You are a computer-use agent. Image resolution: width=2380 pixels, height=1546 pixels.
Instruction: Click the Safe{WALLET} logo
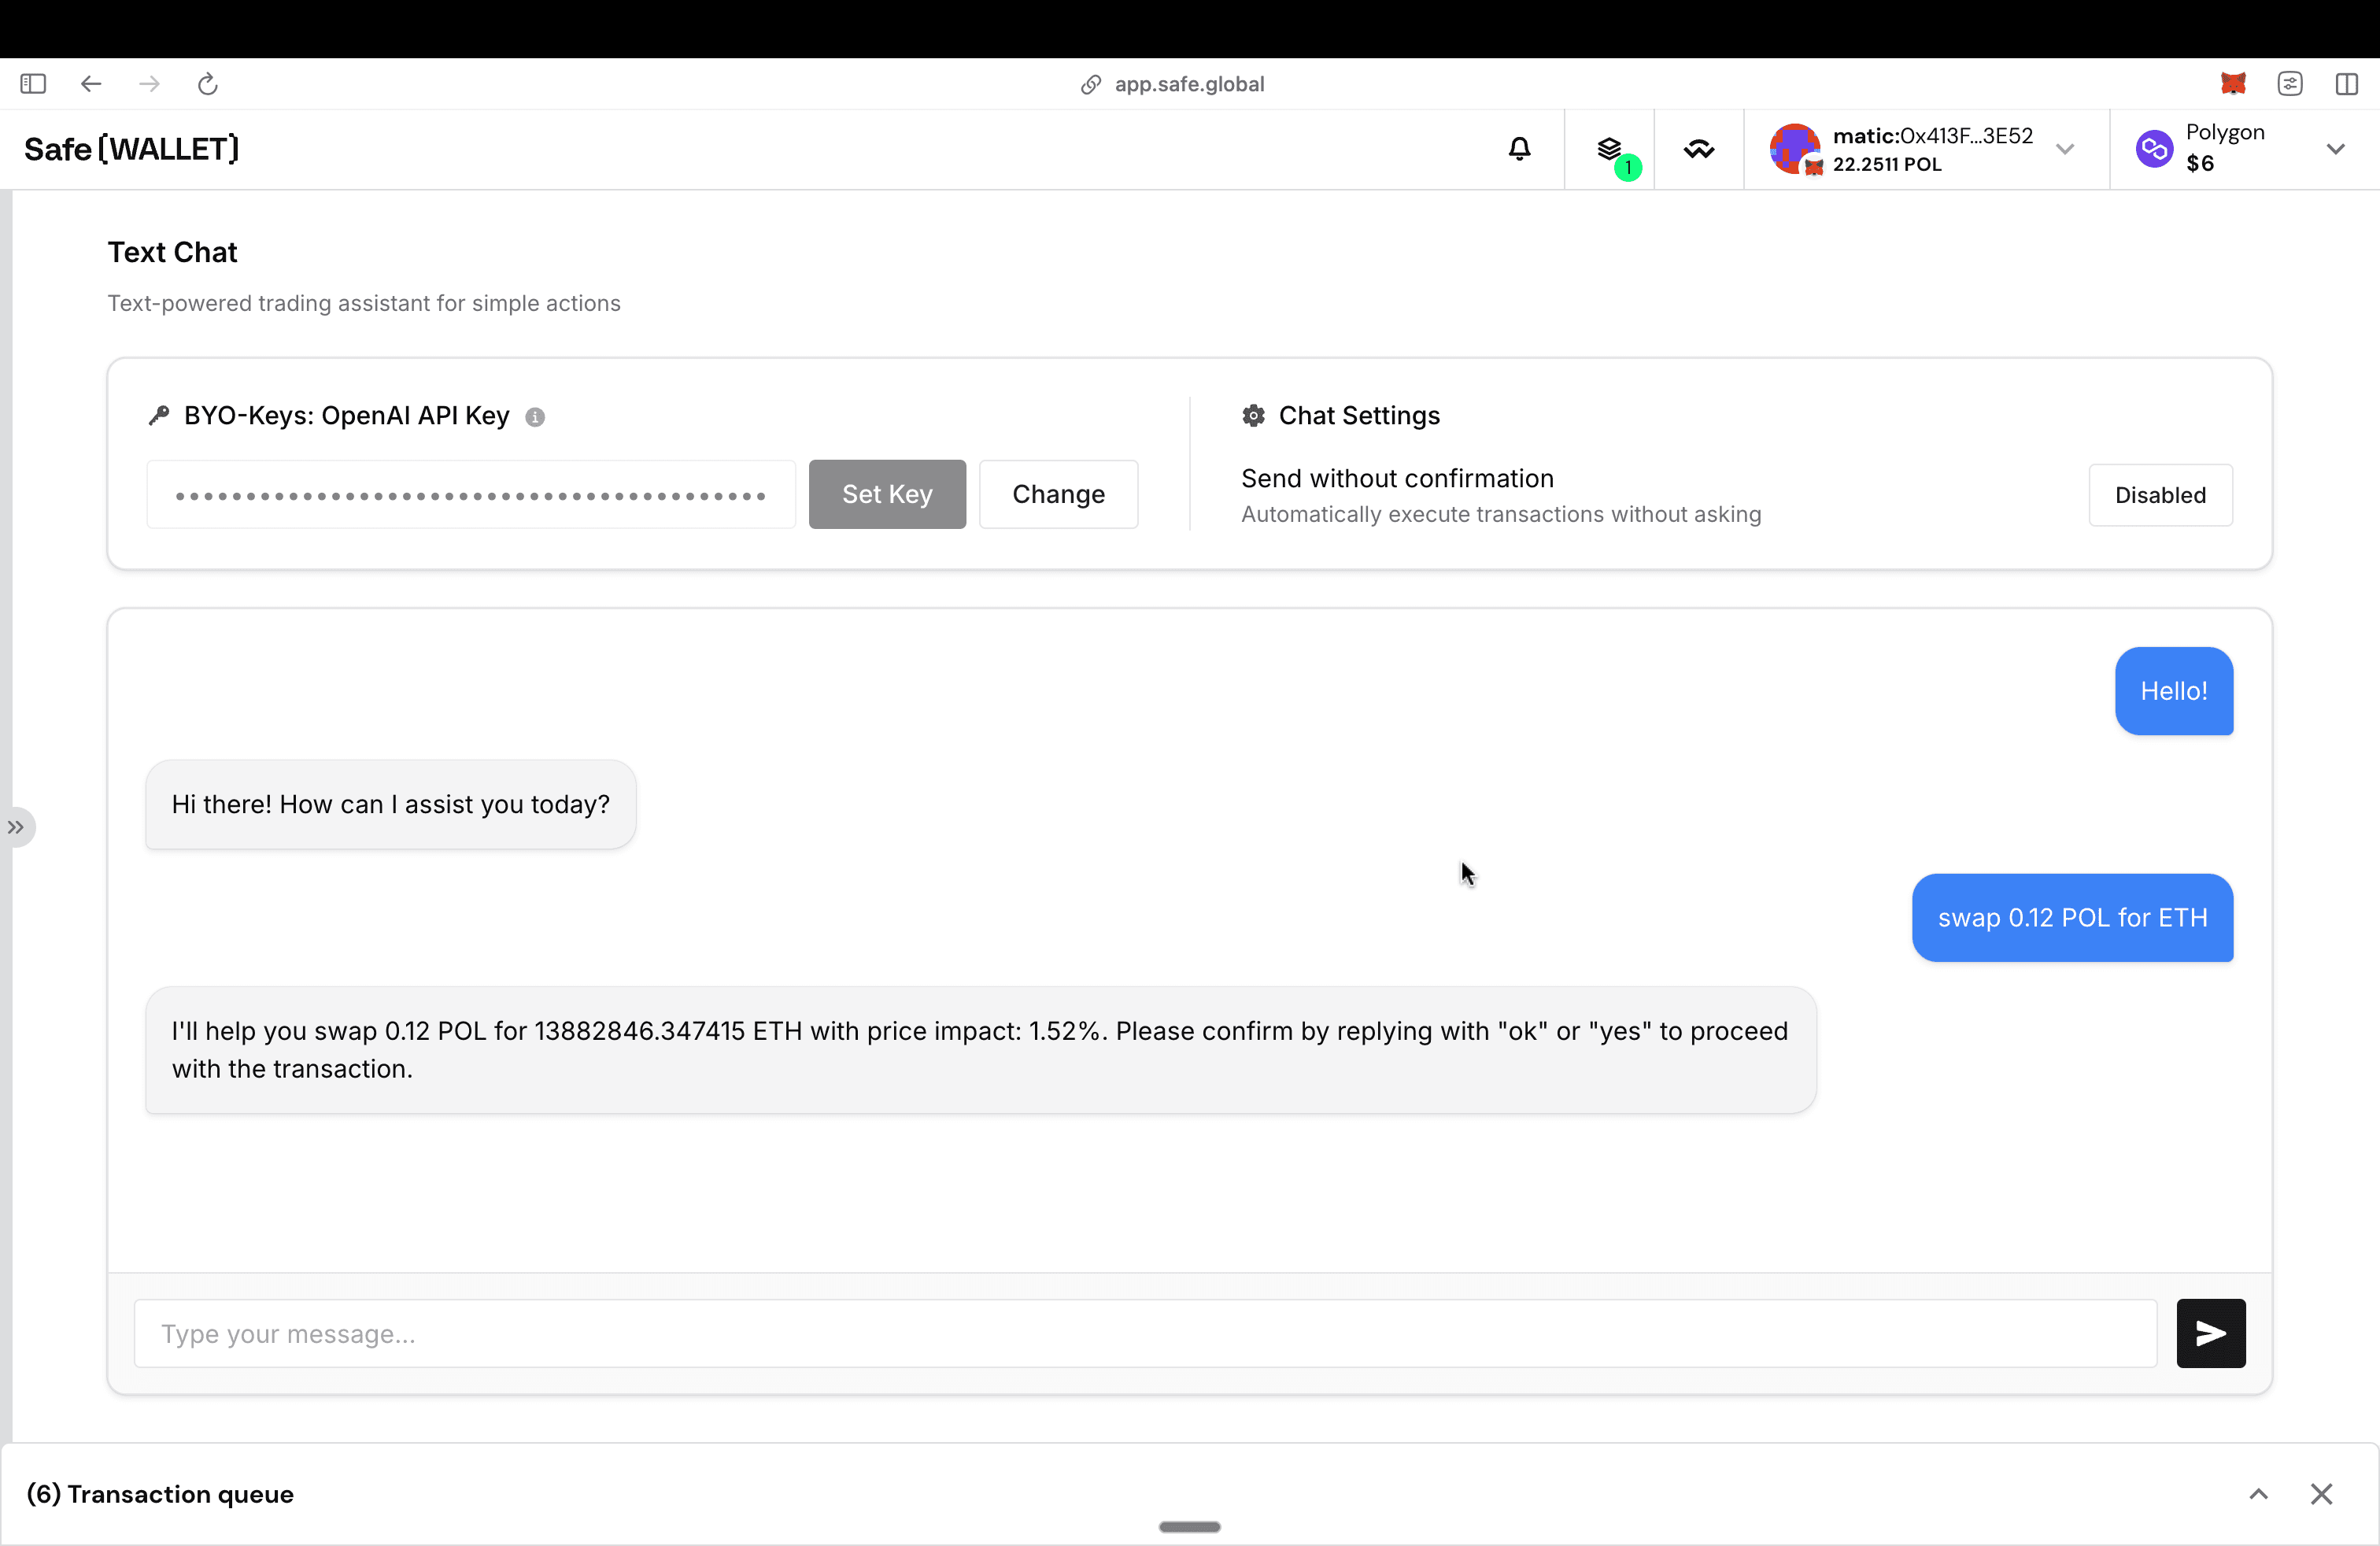[x=131, y=149]
